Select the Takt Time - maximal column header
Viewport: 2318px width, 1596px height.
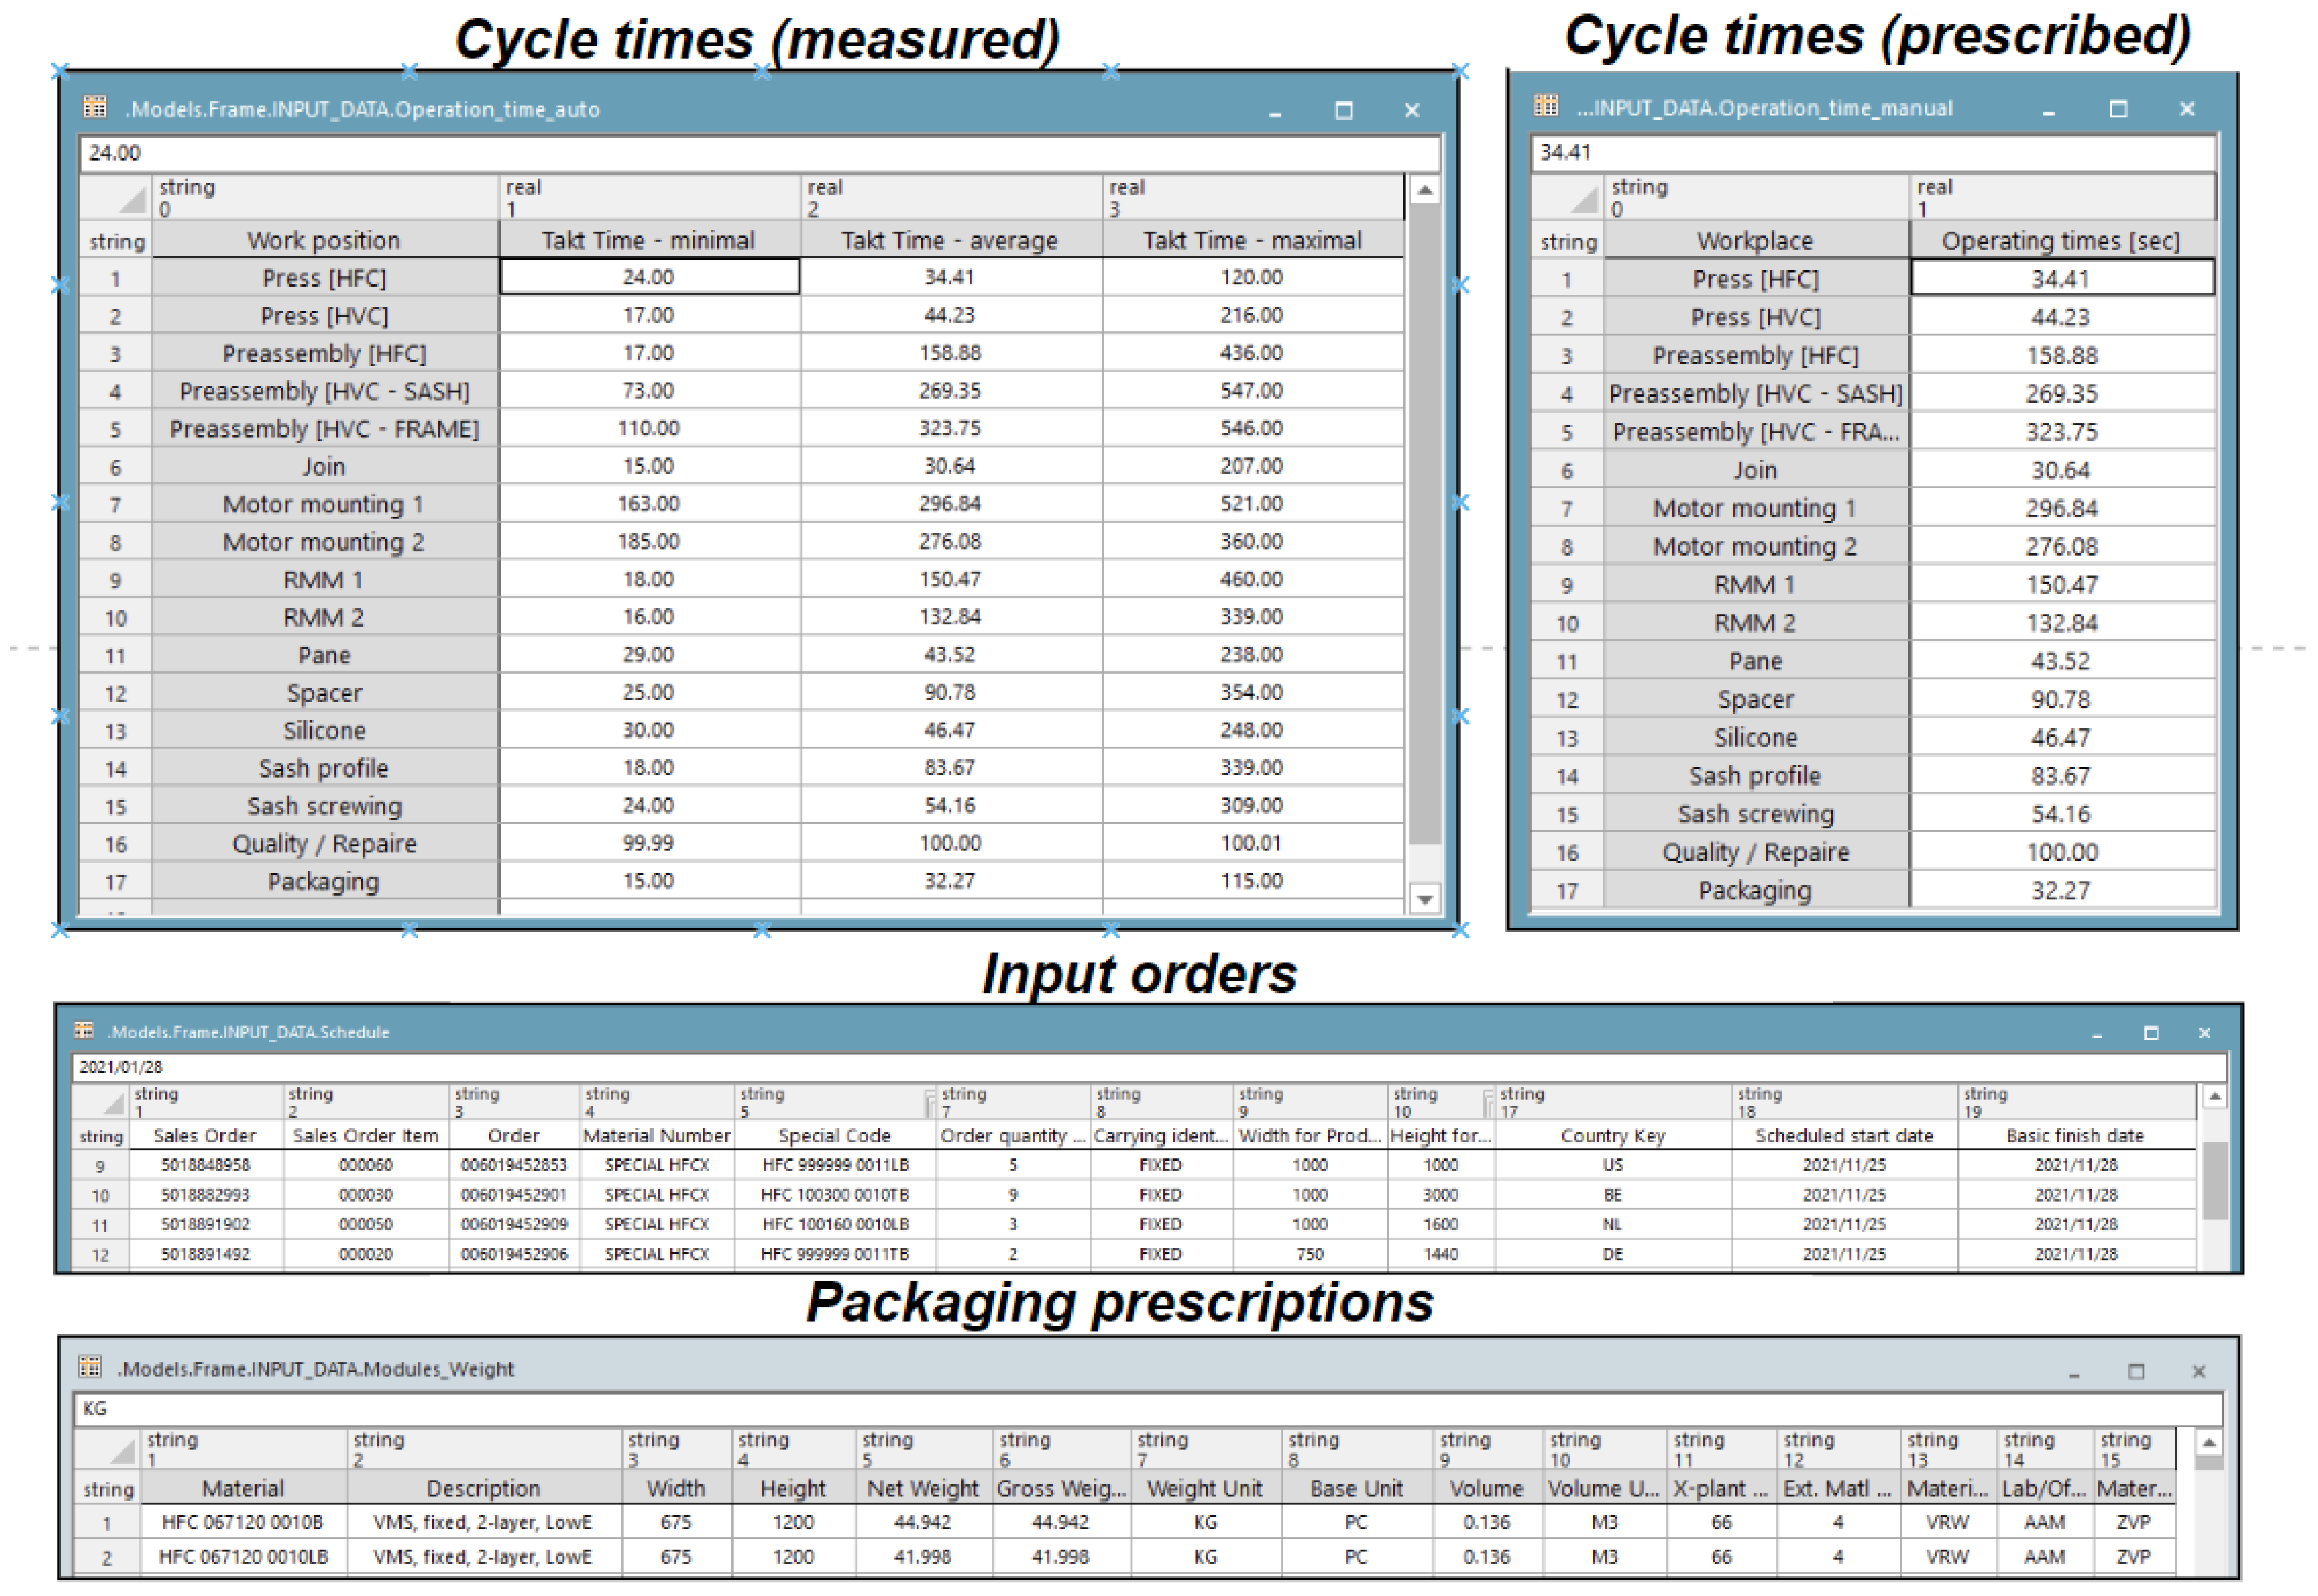click(x=1252, y=240)
